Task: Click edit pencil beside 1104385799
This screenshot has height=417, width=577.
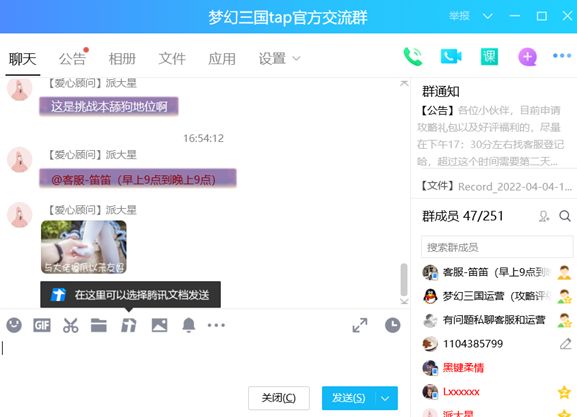Action: click(x=565, y=344)
